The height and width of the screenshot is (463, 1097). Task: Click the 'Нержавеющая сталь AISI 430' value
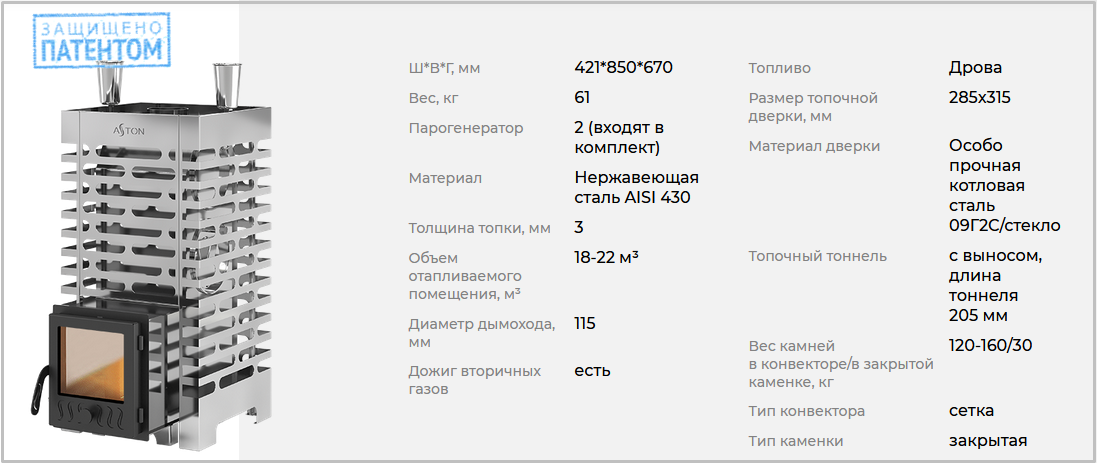point(637,187)
